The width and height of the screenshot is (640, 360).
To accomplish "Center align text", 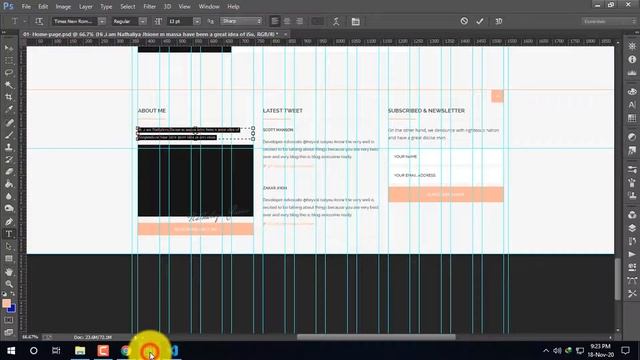I will pyautogui.click(x=287, y=21).
